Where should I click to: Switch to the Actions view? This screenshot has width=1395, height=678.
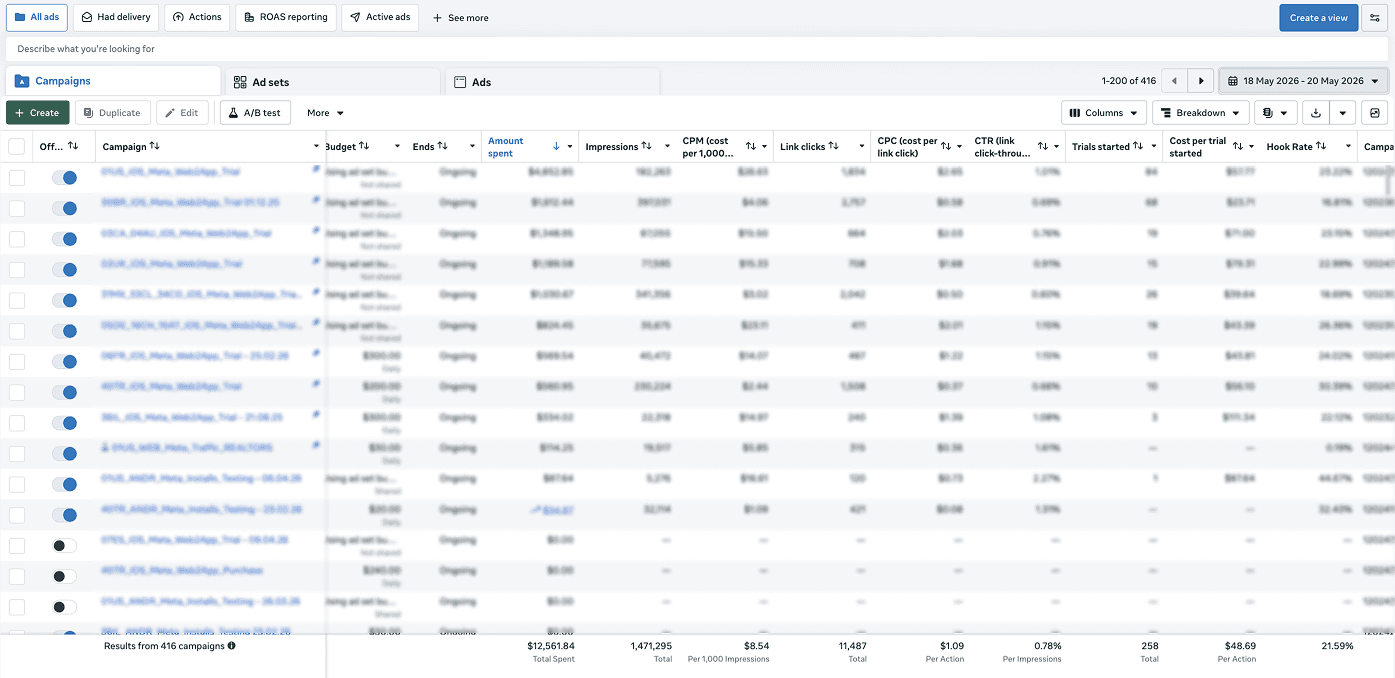(197, 17)
